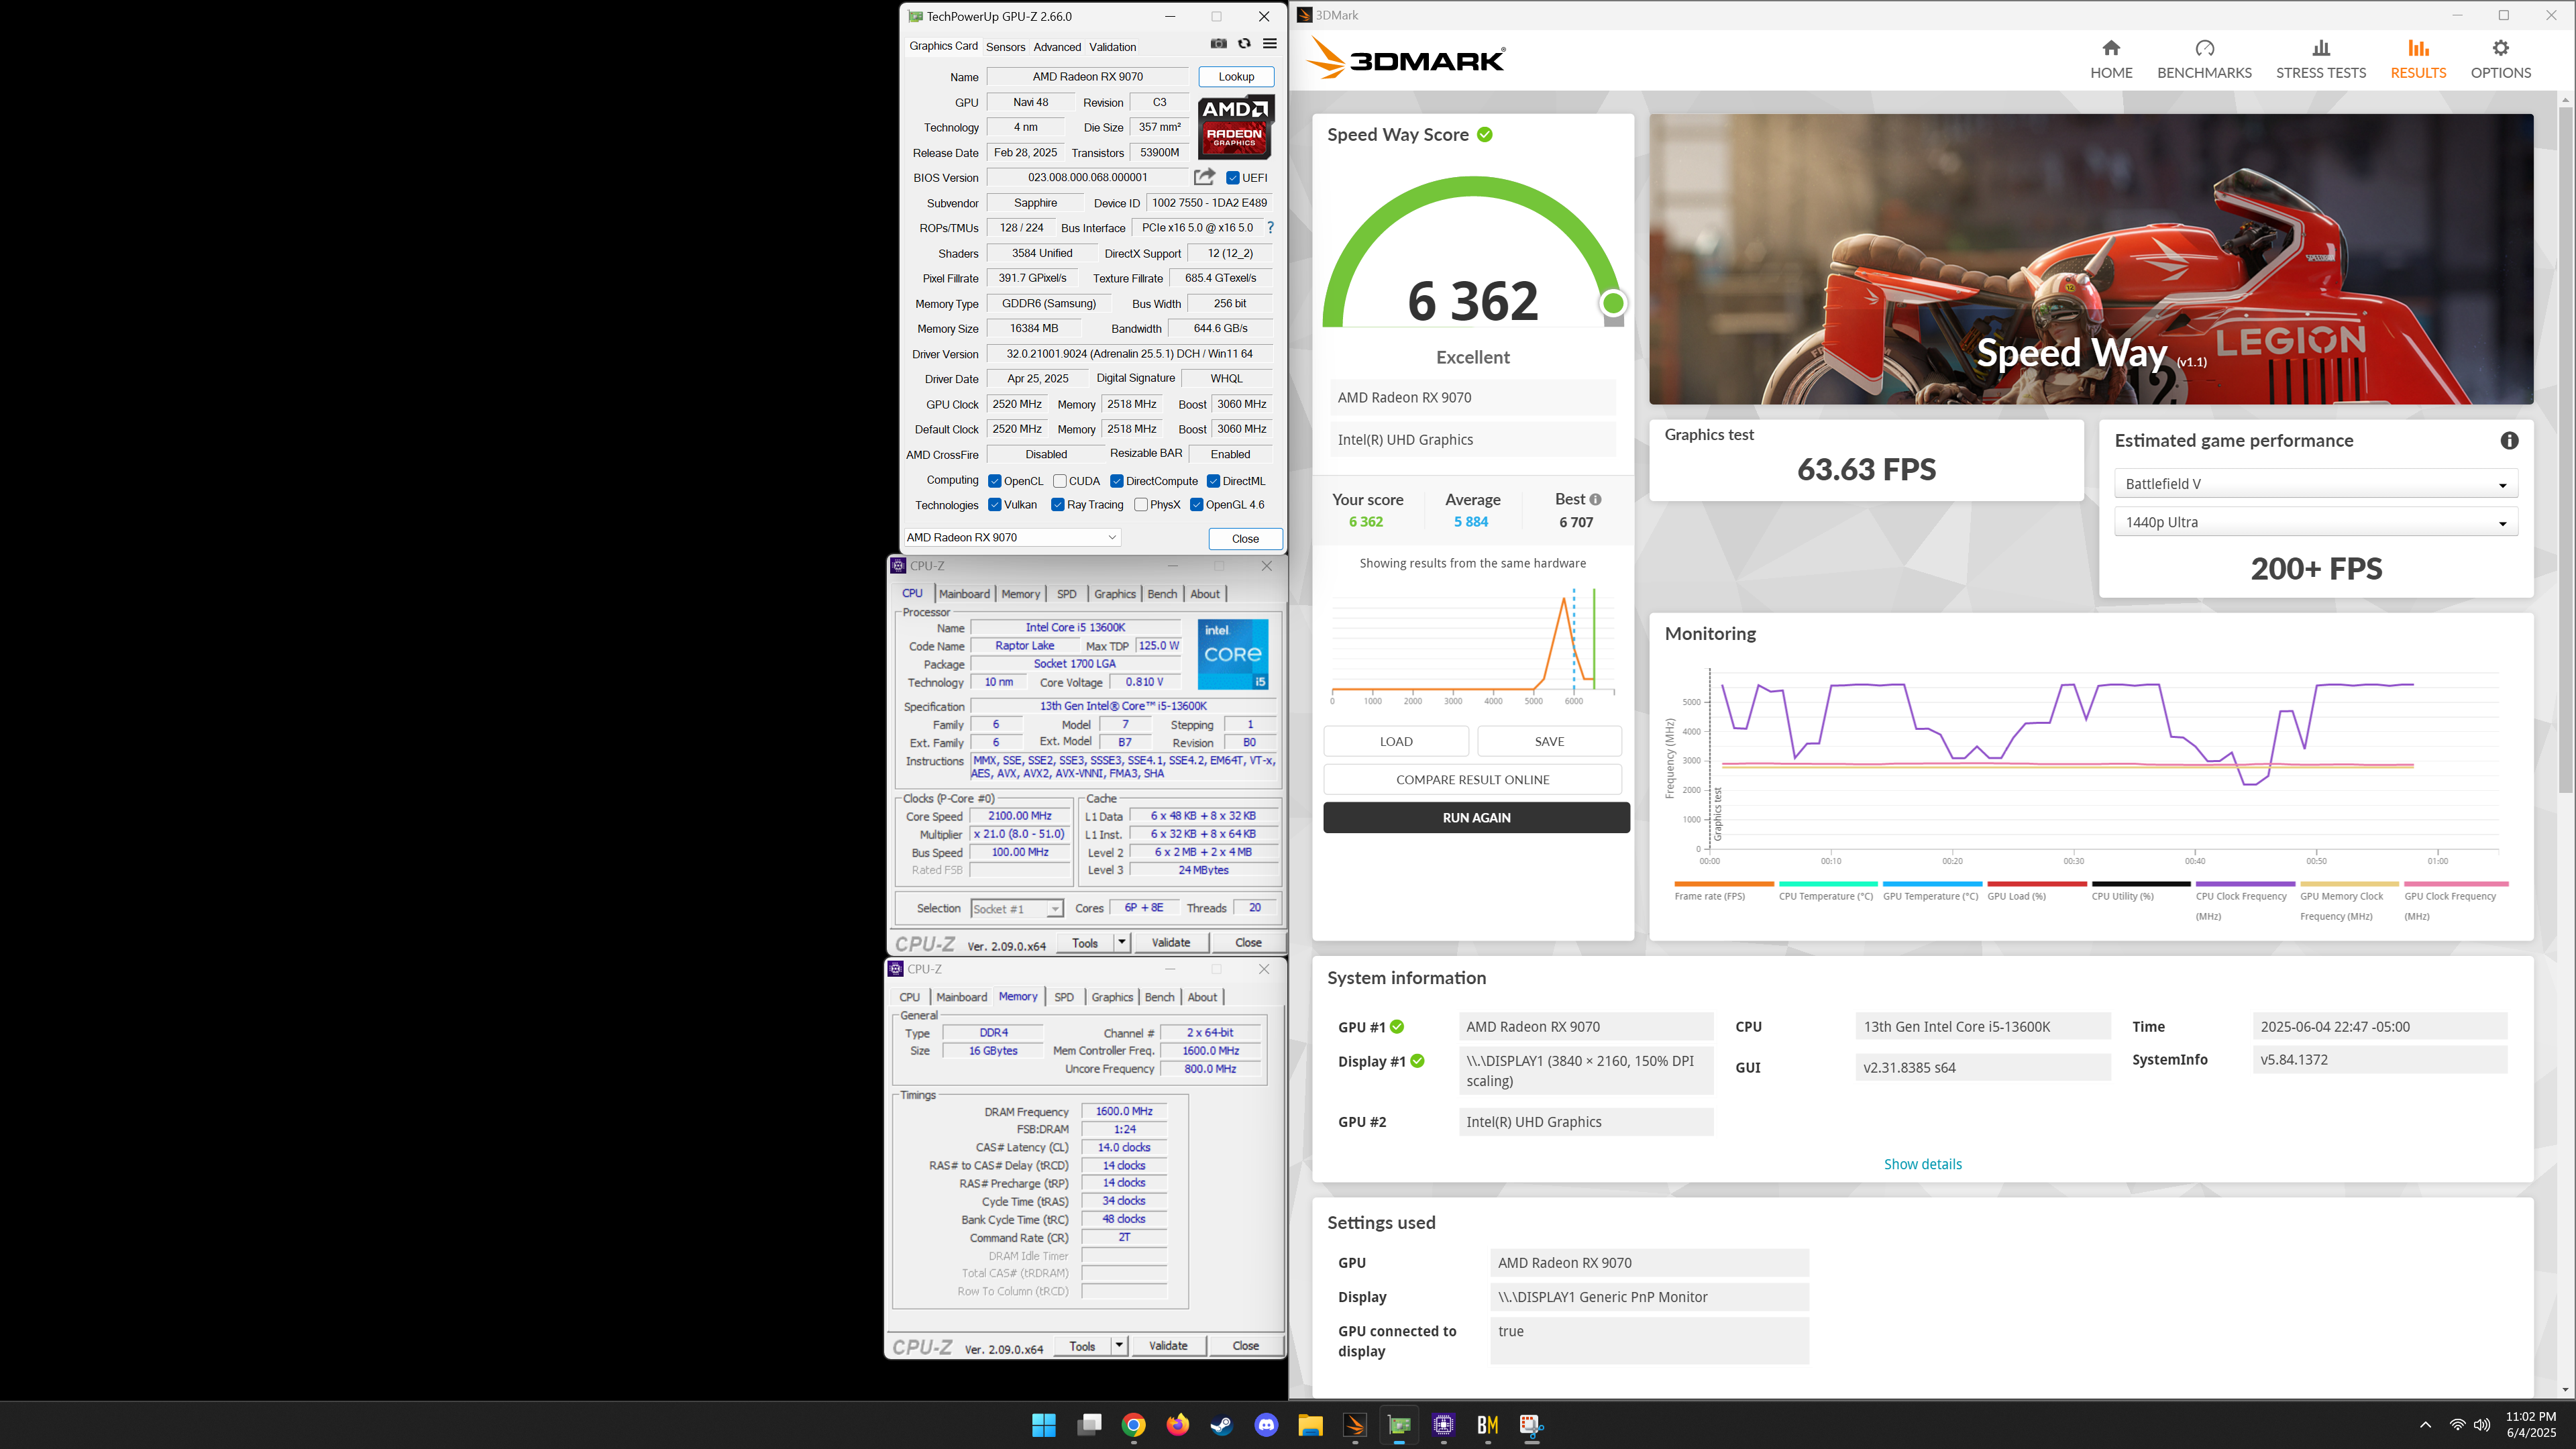Open 3DMark Stress Tests section
This screenshot has height=1449, width=2576.
tap(2321, 59)
